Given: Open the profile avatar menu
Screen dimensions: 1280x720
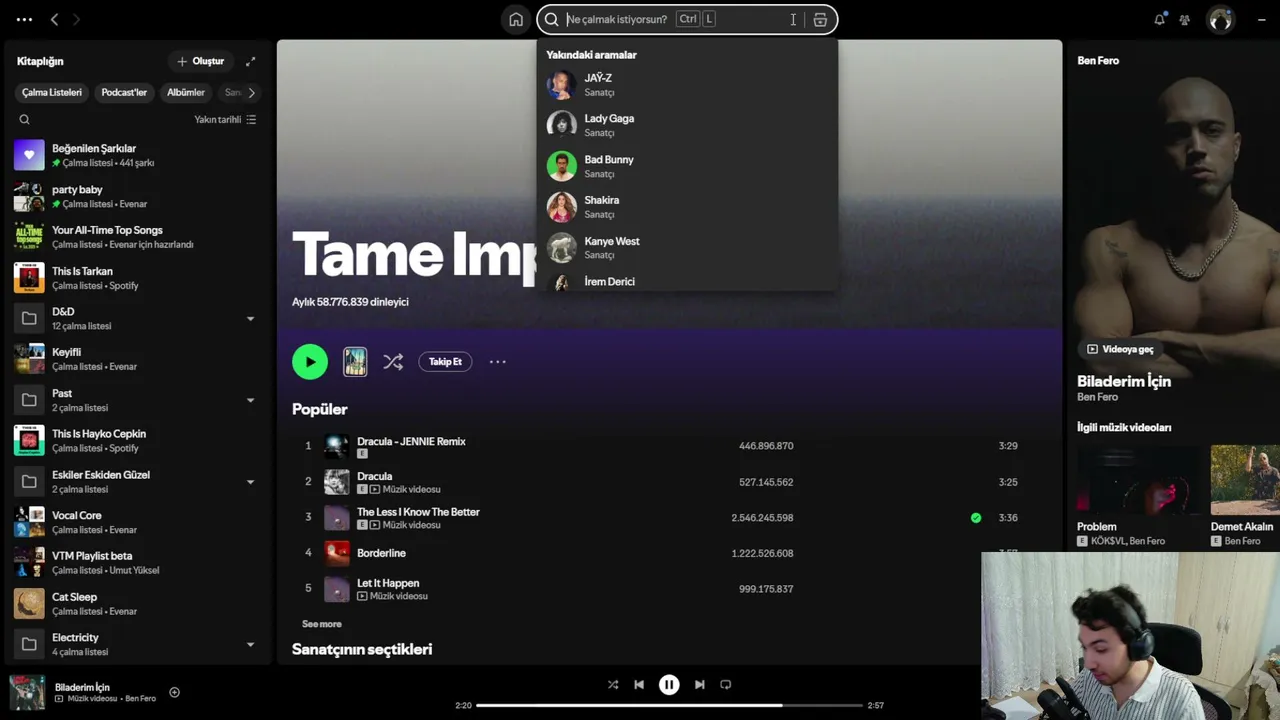Looking at the screenshot, I should [1221, 19].
